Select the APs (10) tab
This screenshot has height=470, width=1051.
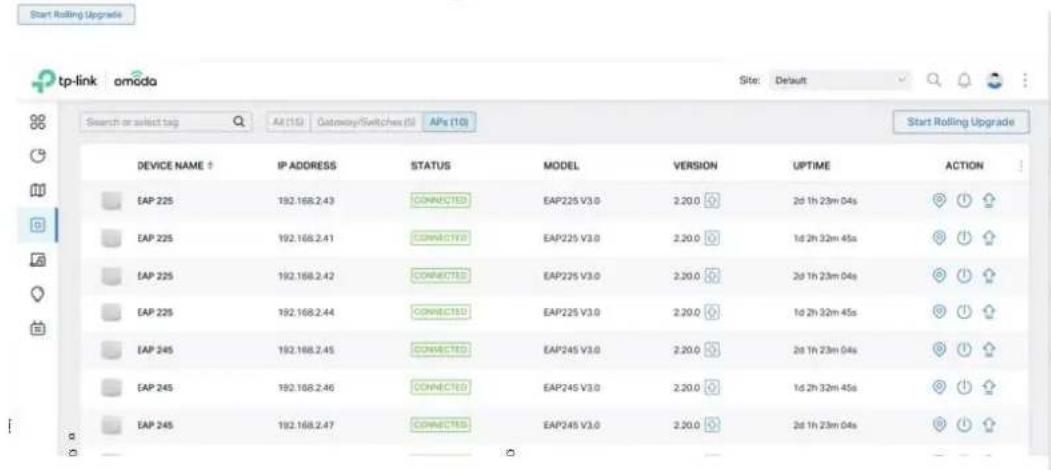pyautogui.click(x=449, y=122)
